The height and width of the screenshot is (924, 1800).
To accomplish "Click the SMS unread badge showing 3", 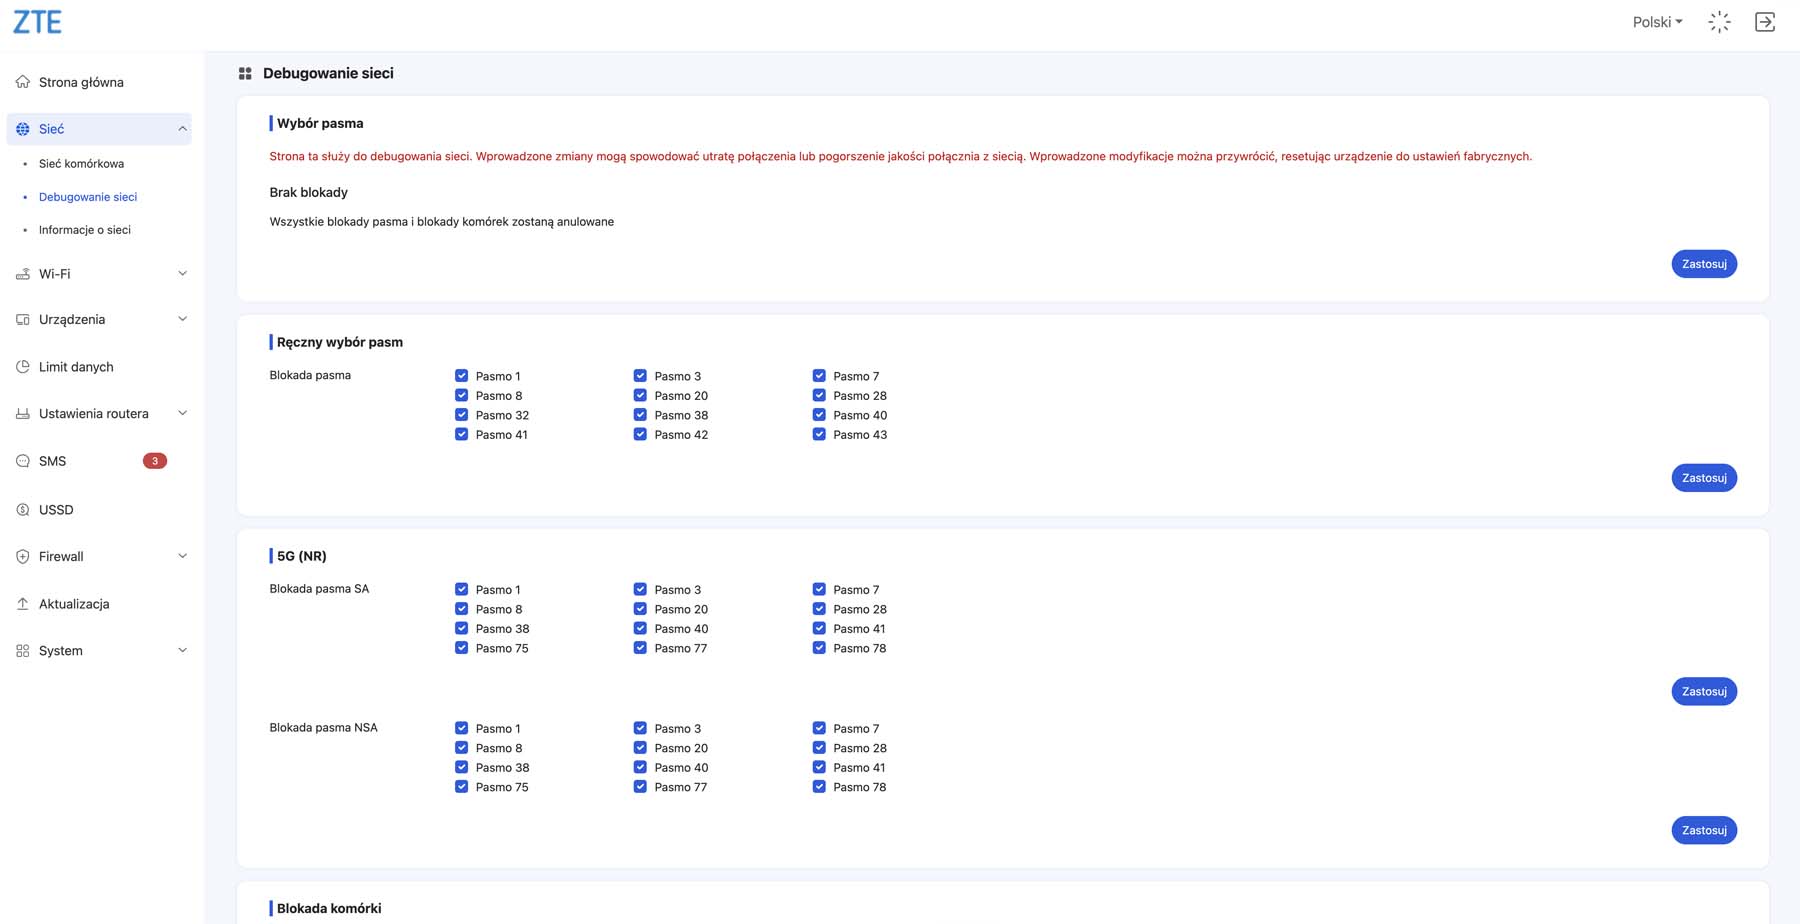I will (154, 461).
